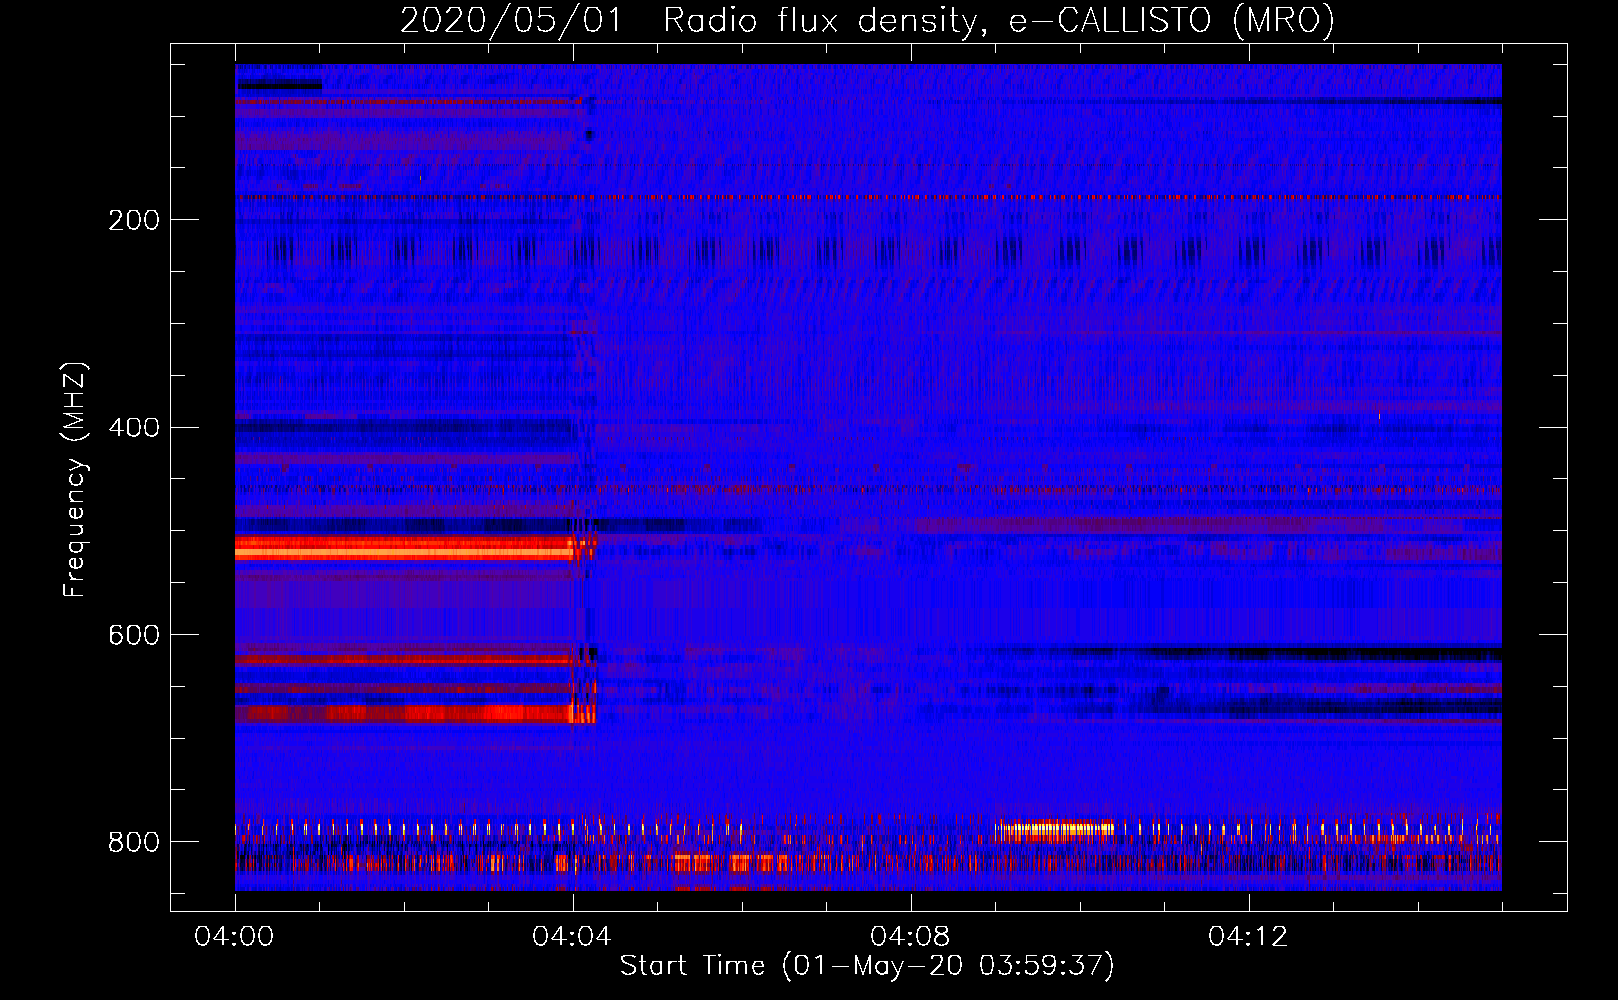Click the 04:12 time tick label
Screen dimensions: 1618x1000
click(1248, 937)
